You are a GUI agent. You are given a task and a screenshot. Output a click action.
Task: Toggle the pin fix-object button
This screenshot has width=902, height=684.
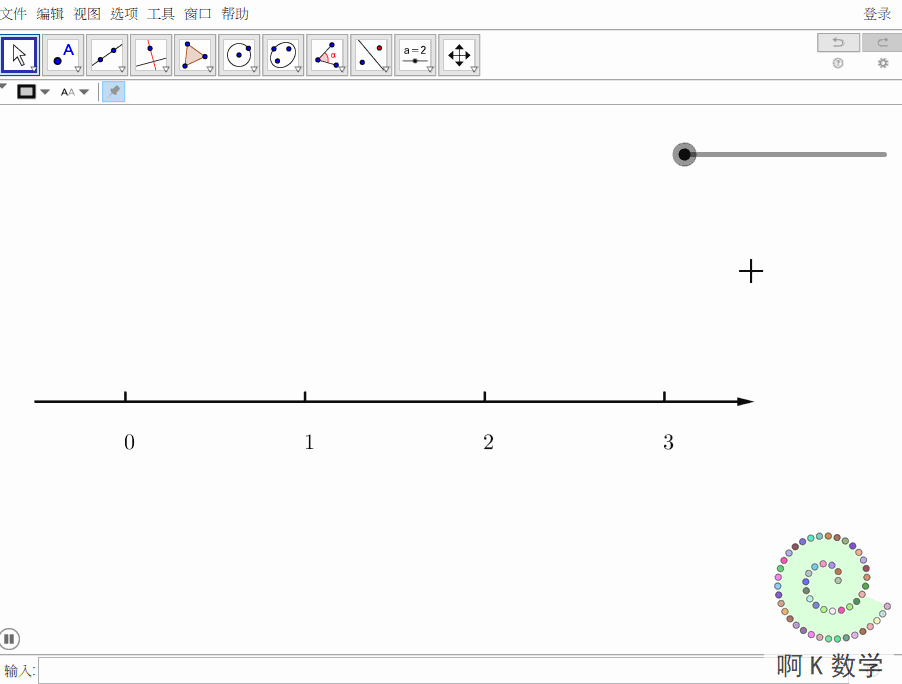[114, 91]
